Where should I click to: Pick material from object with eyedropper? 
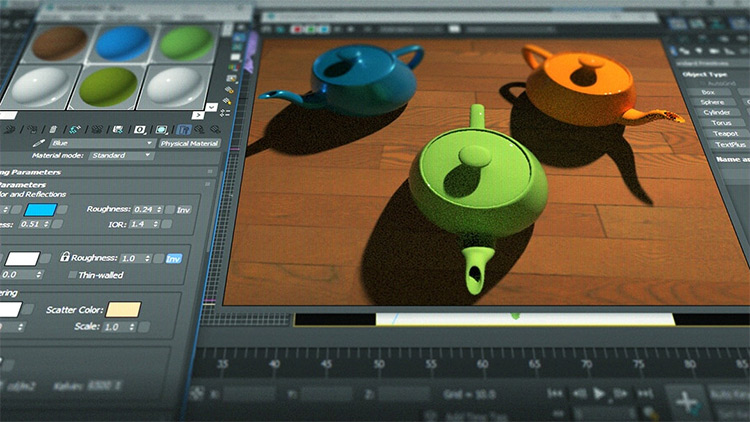point(38,143)
